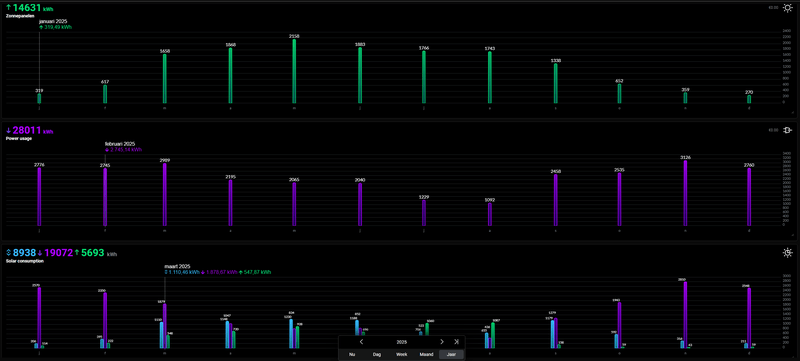Click the solar clock icon on Solar consumption panel
Viewport: 800px width, 361px height.
(x=788, y=252)
